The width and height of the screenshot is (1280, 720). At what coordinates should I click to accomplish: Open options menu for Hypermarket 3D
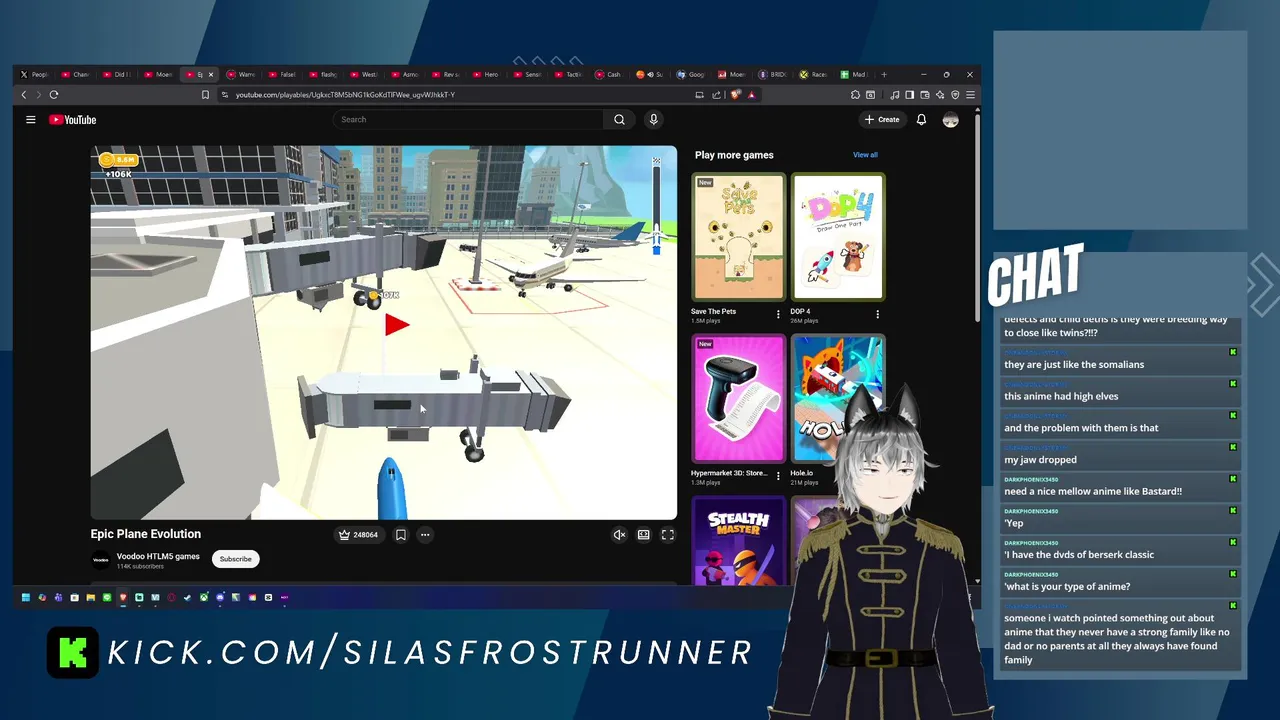[778, 476]
